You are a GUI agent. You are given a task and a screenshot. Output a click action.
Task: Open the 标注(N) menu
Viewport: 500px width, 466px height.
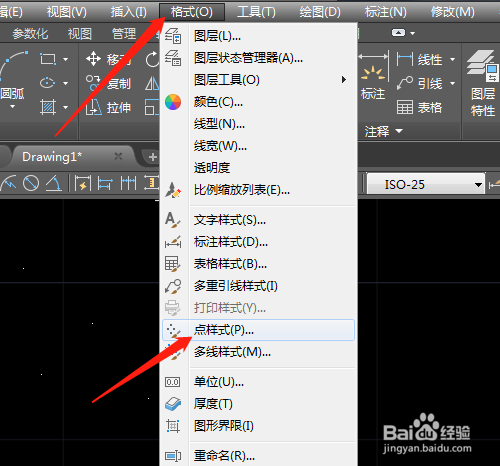385,12
